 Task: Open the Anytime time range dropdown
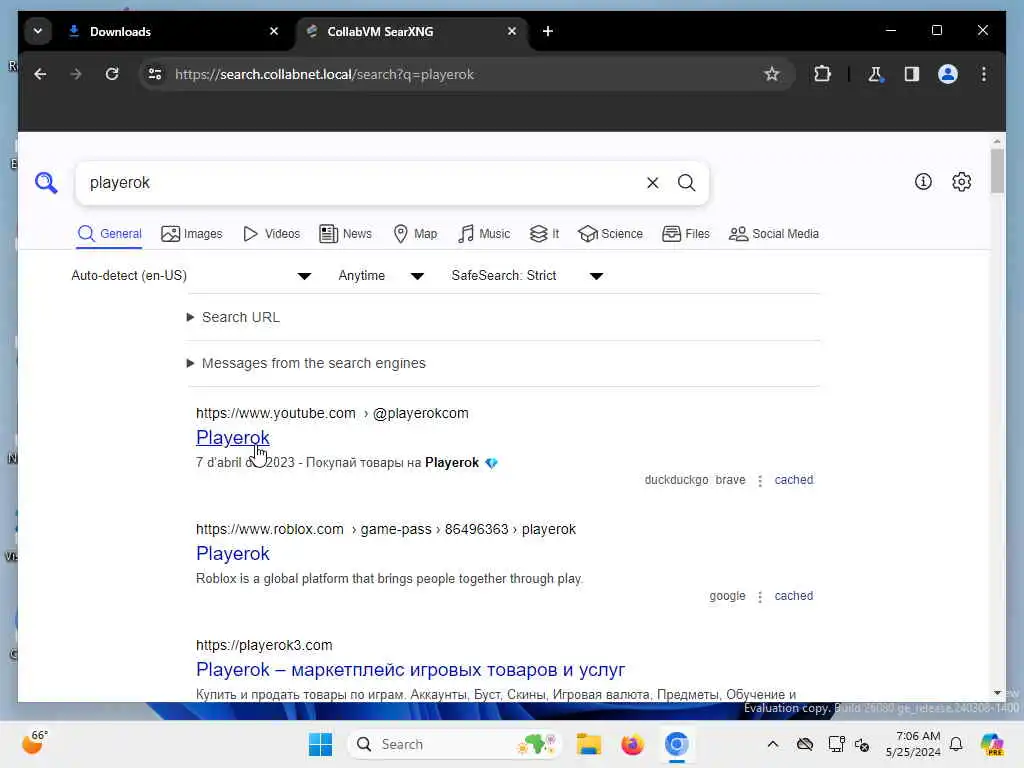click(x=381, y=276)
